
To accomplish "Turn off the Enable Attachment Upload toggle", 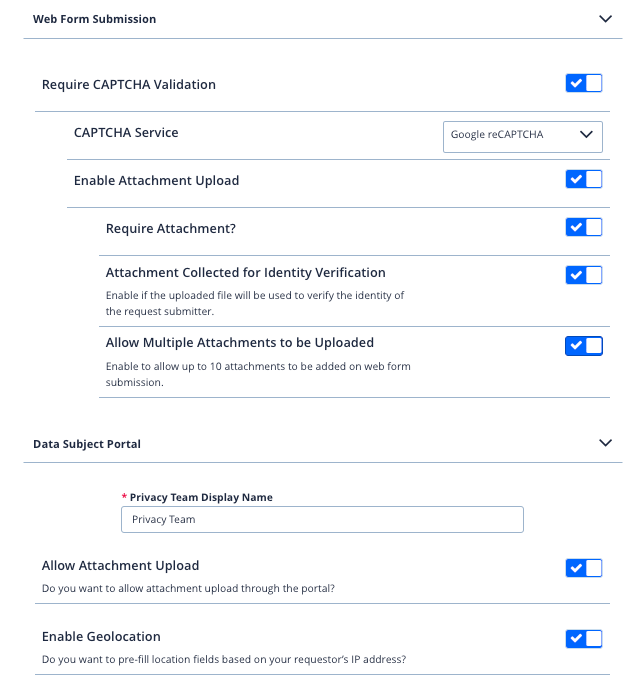I will pos(584,180).
